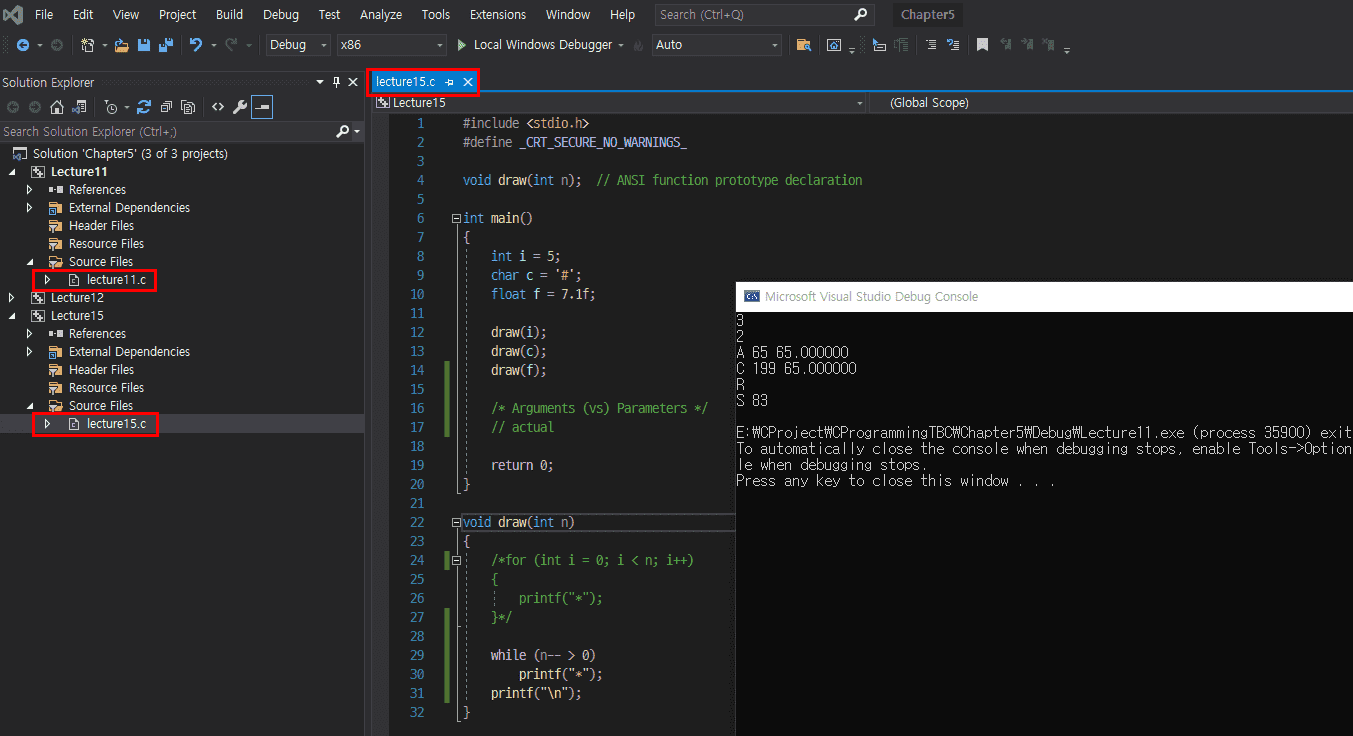Screen dimensions: 1353x736
Task: Refresh the Solution Explorer view
Action: click(x=144, y=107)
